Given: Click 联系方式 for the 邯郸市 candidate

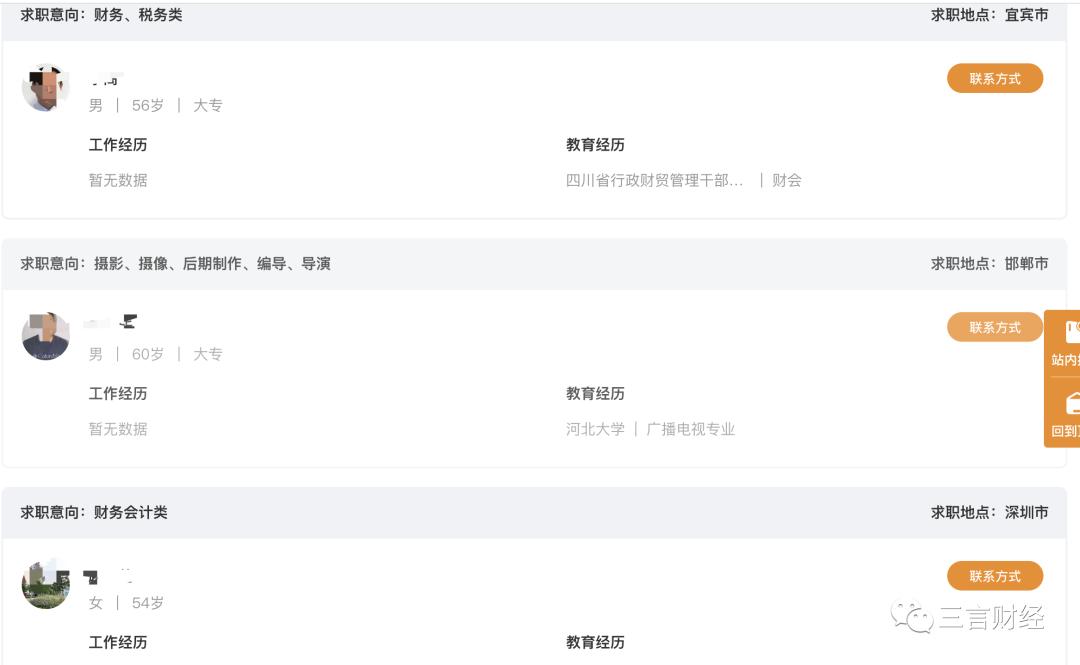Looking at the screenshot, I should click(x=995, y=327).
